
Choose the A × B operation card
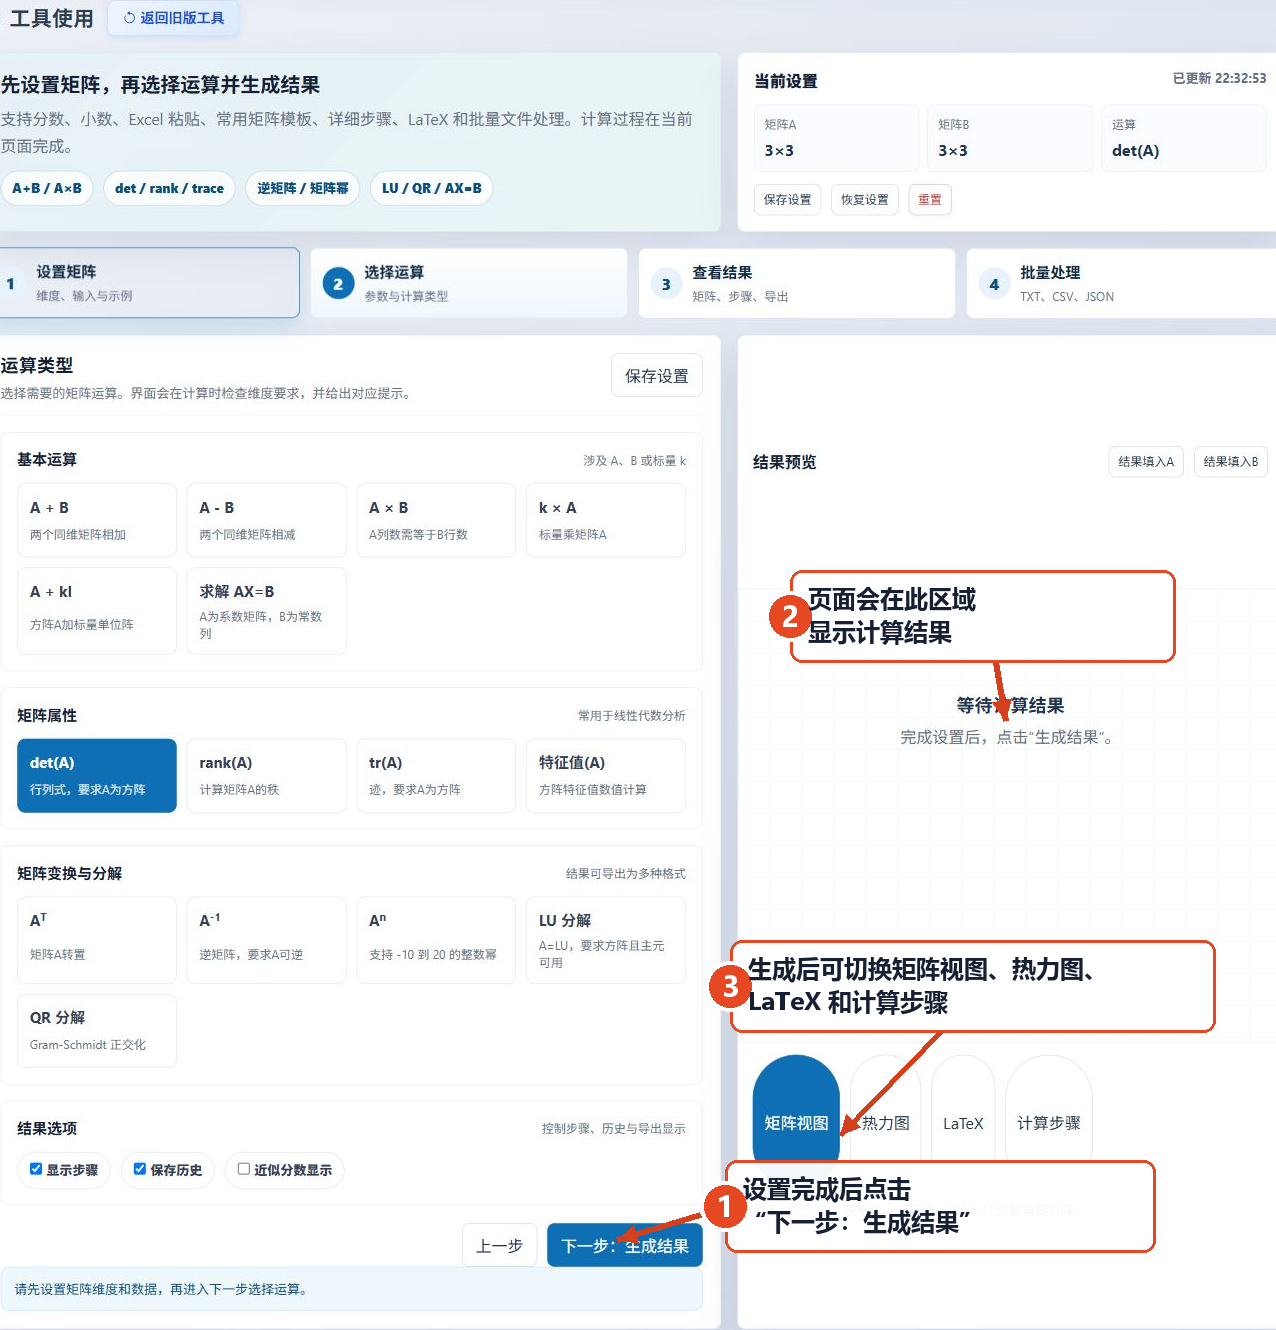[x=436, y=520]
